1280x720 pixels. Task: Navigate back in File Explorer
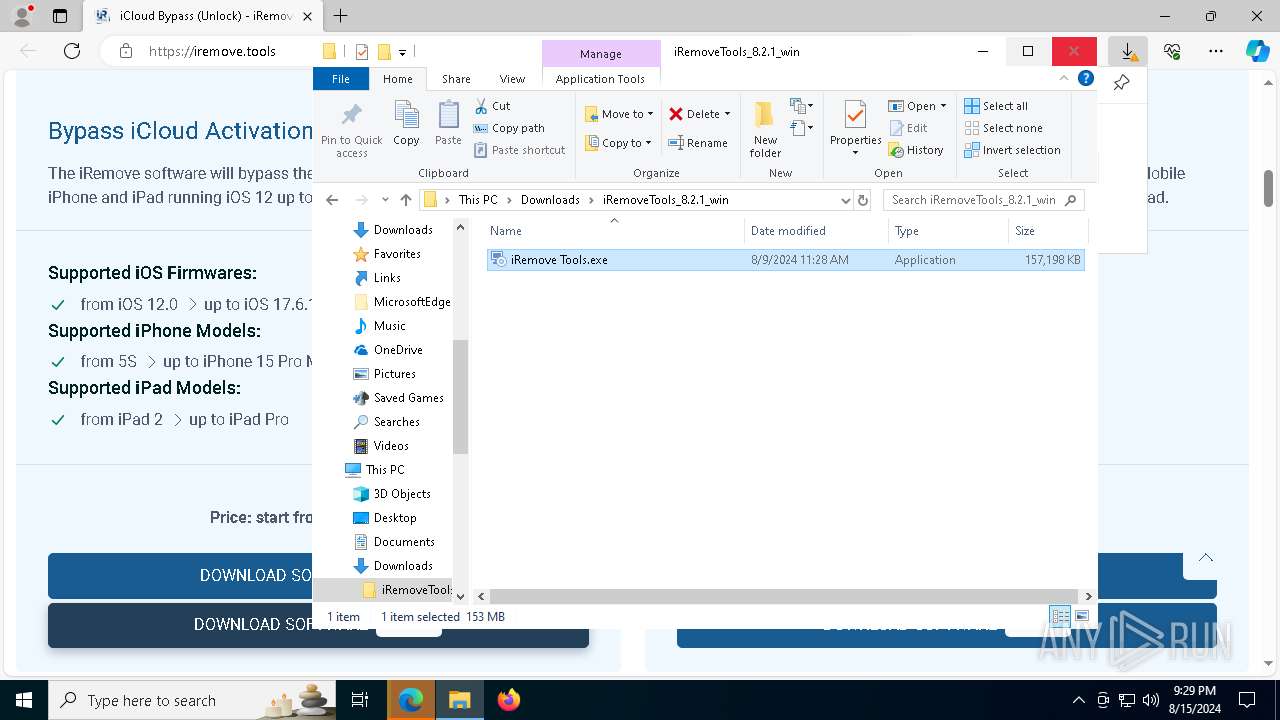(x=333, y=200)
